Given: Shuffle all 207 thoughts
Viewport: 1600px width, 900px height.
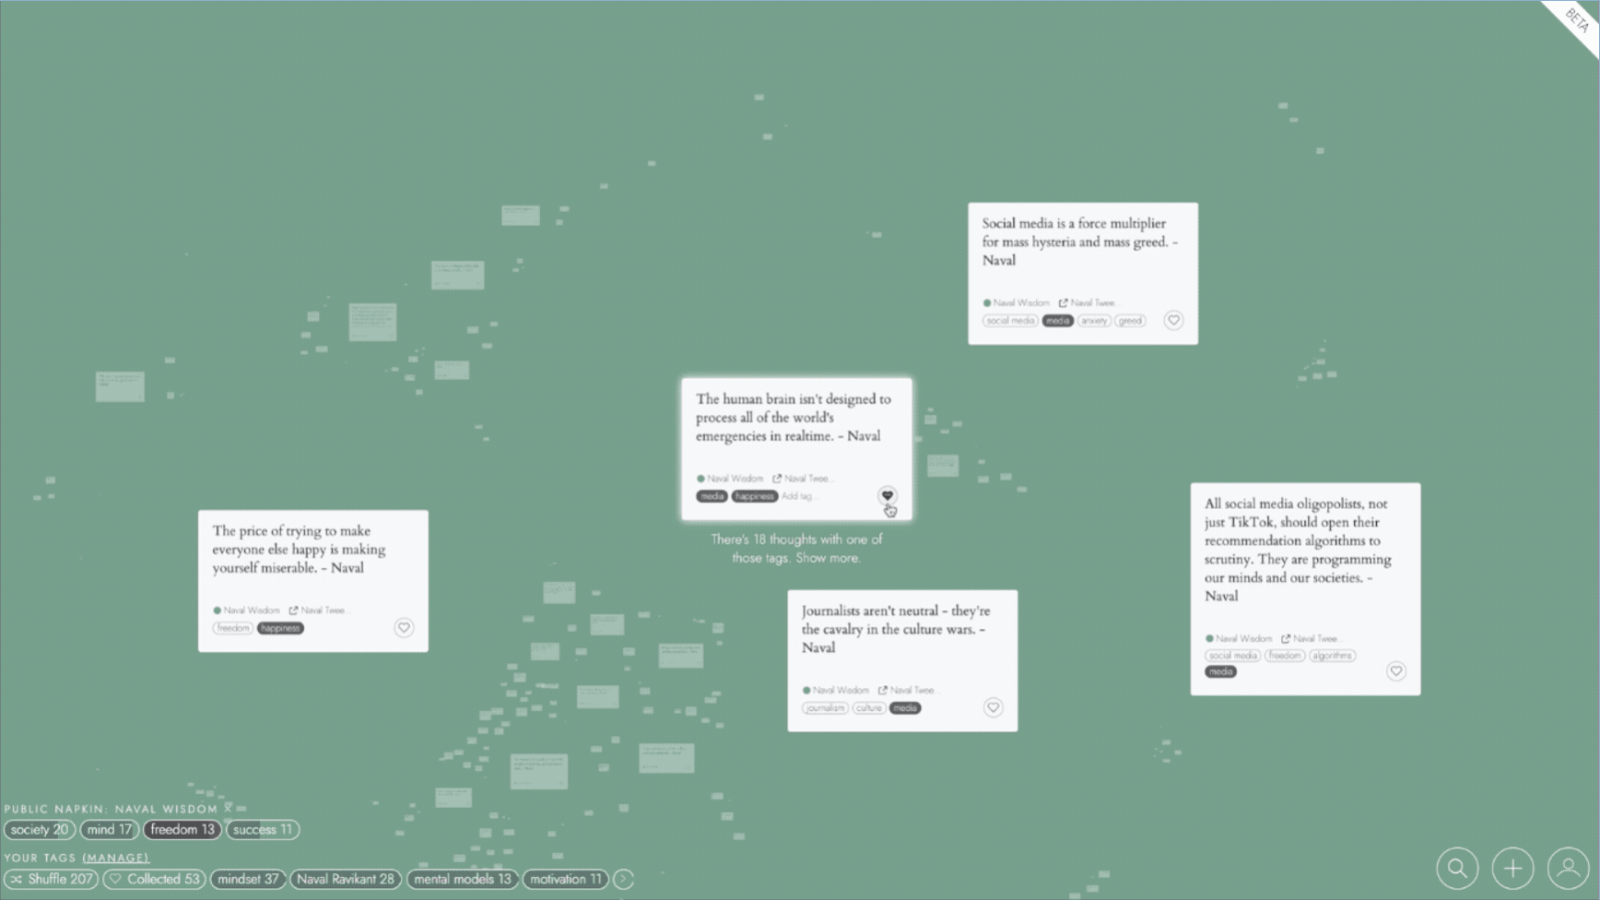Looking at the screenshot, I should pyautogui.click(x=51, y=879).
